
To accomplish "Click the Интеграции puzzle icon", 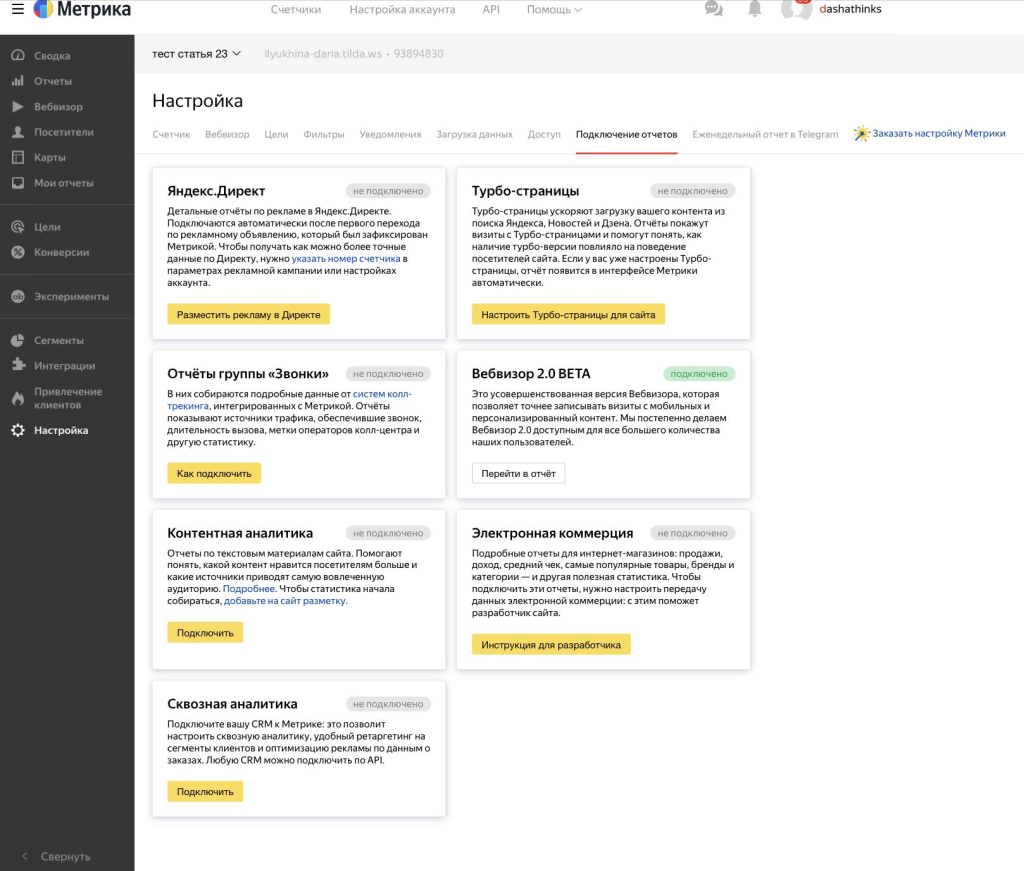I will pos(17,366).
